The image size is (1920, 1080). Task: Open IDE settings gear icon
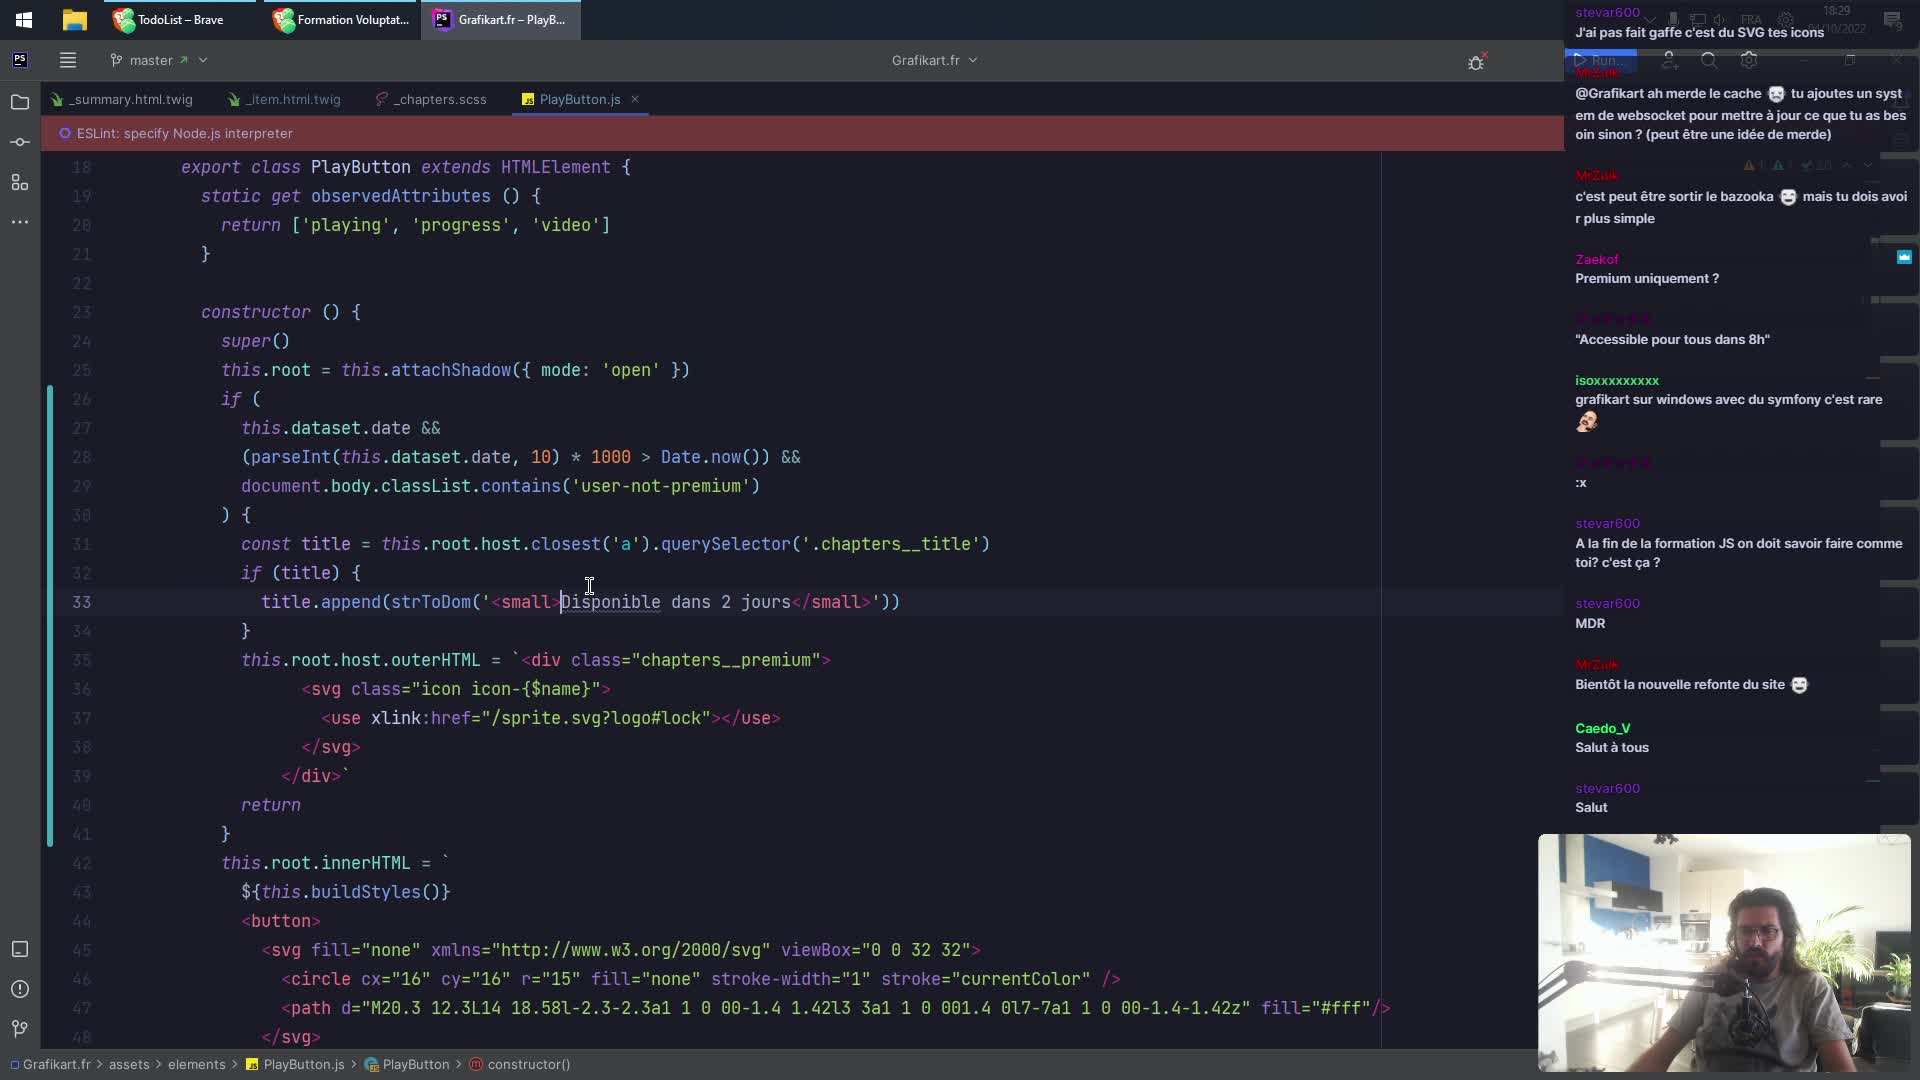pyautogui.click(x=1749, y=61)
